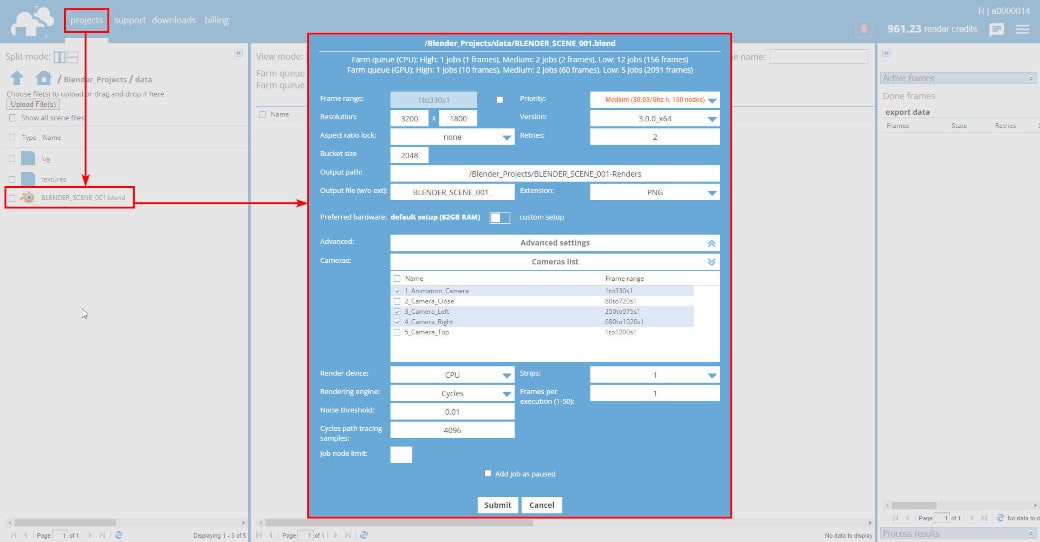Click the Resolution height field
This screenshot has height=542, width=1040.
[x=458, y=118]
